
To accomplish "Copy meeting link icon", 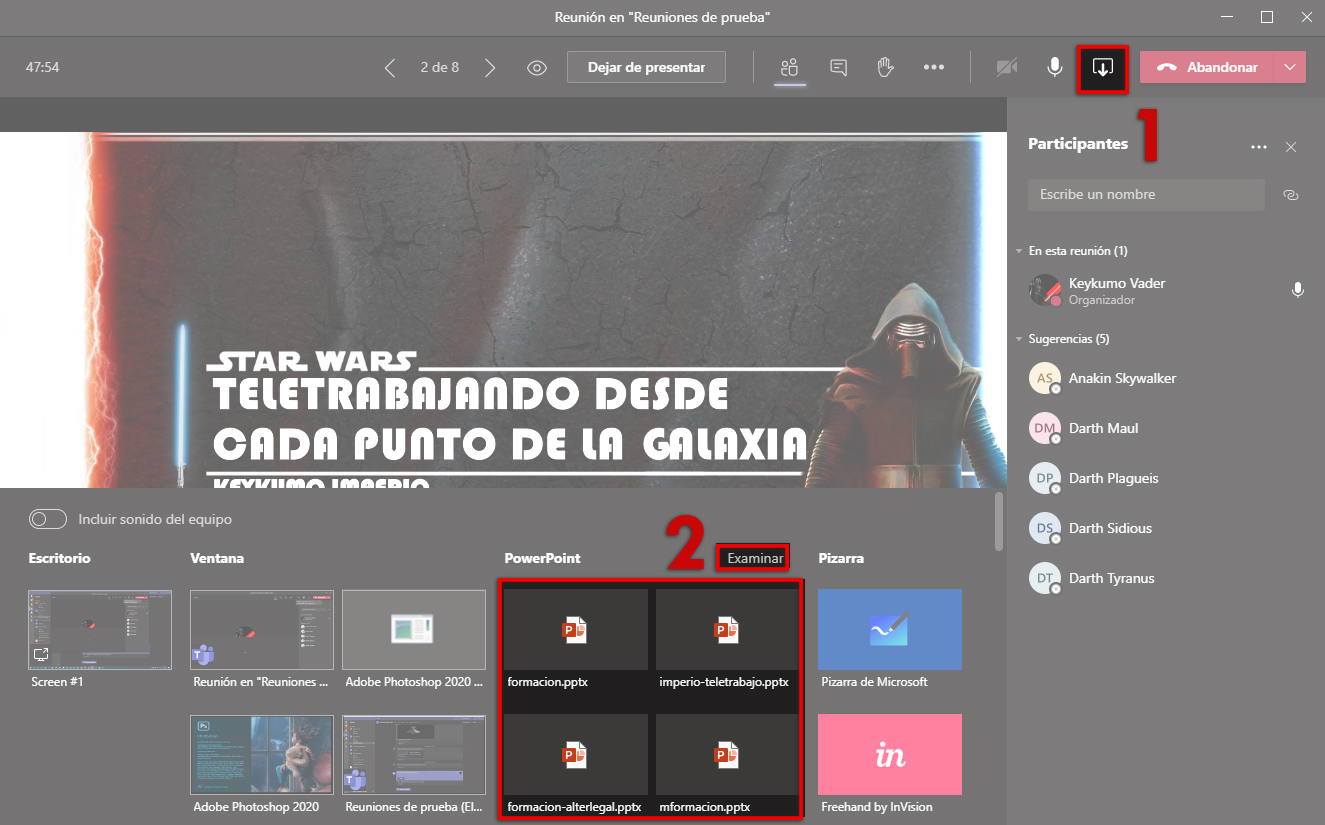I will pos(1291,195).
